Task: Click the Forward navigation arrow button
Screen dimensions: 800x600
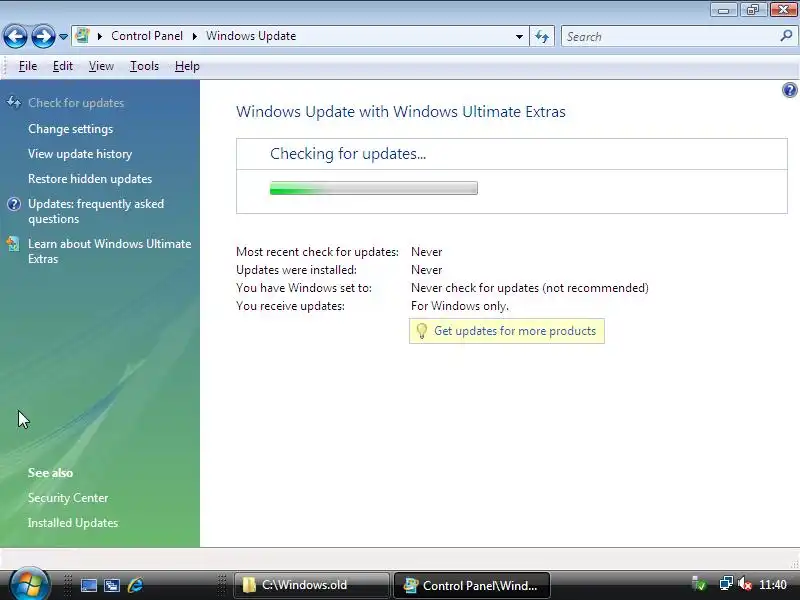Action: point(43,37)
